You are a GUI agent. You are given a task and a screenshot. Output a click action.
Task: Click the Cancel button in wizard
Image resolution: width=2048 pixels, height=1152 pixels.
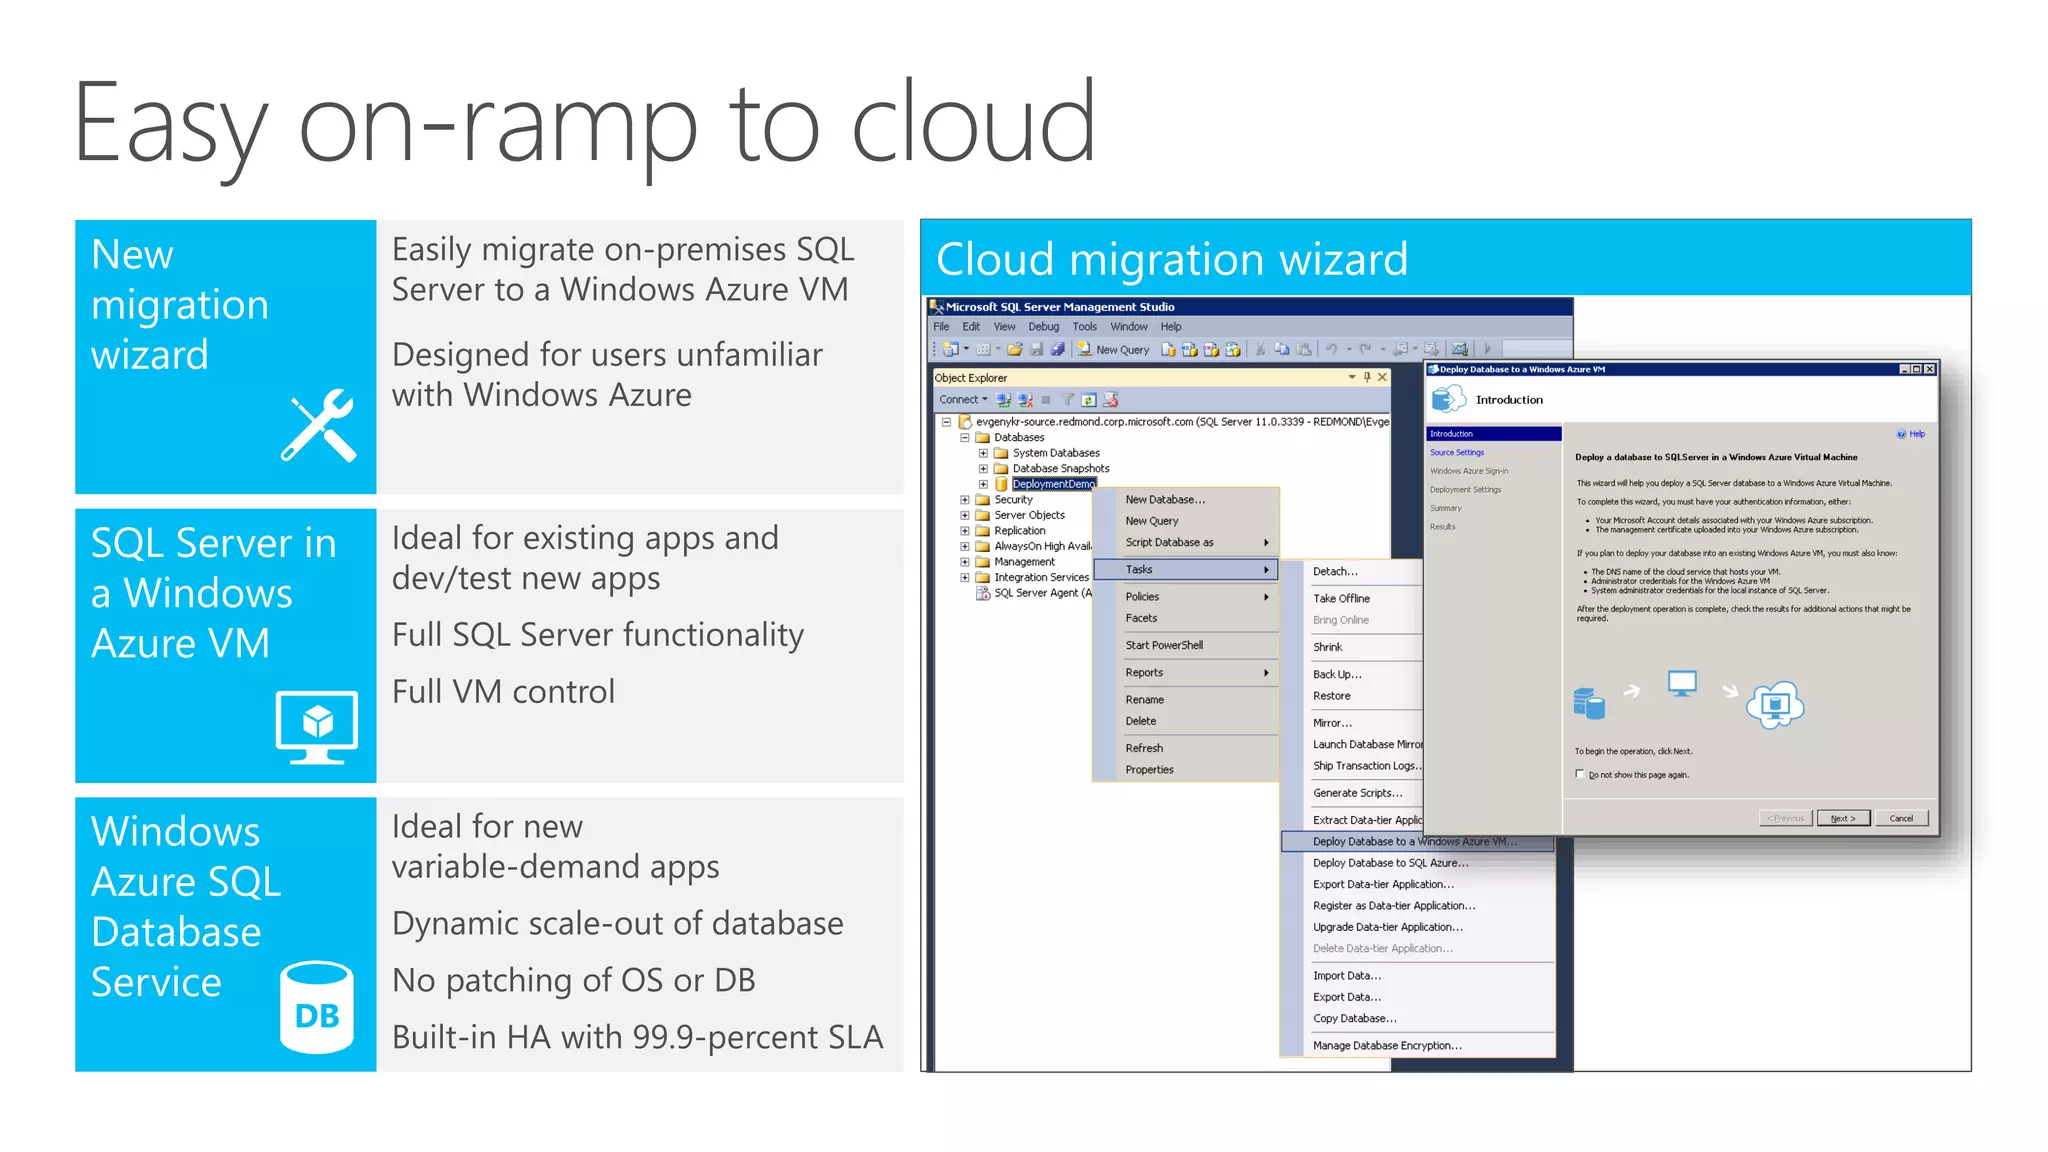point(1900,818)
